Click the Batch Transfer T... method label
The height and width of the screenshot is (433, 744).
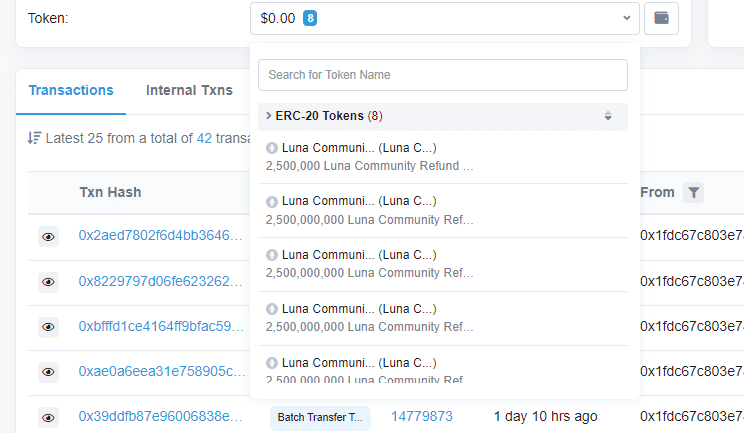coord(320,417)
